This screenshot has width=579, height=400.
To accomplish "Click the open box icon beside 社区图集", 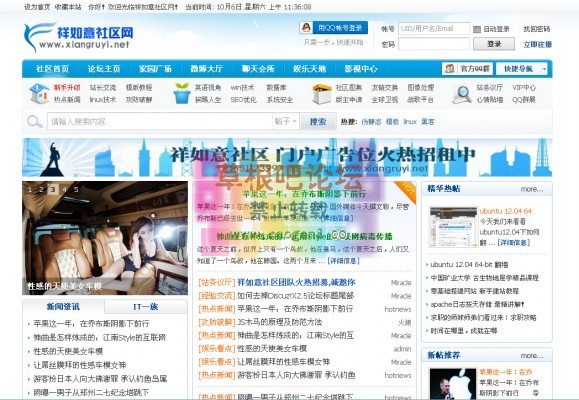I will click(322, 93).
